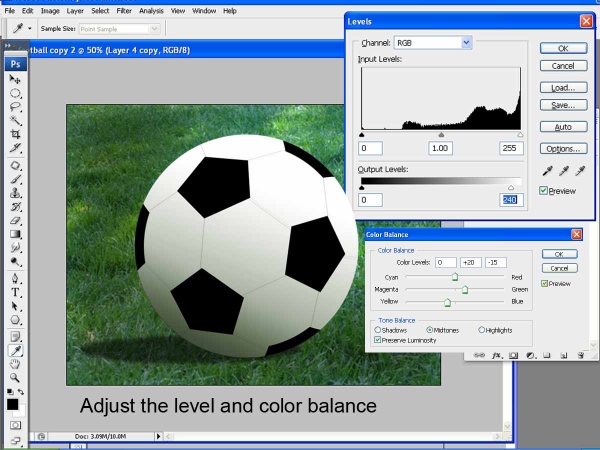Click the add layer mask icon
The width and height of the screenshot is (600, 450).
pos(514,355)
